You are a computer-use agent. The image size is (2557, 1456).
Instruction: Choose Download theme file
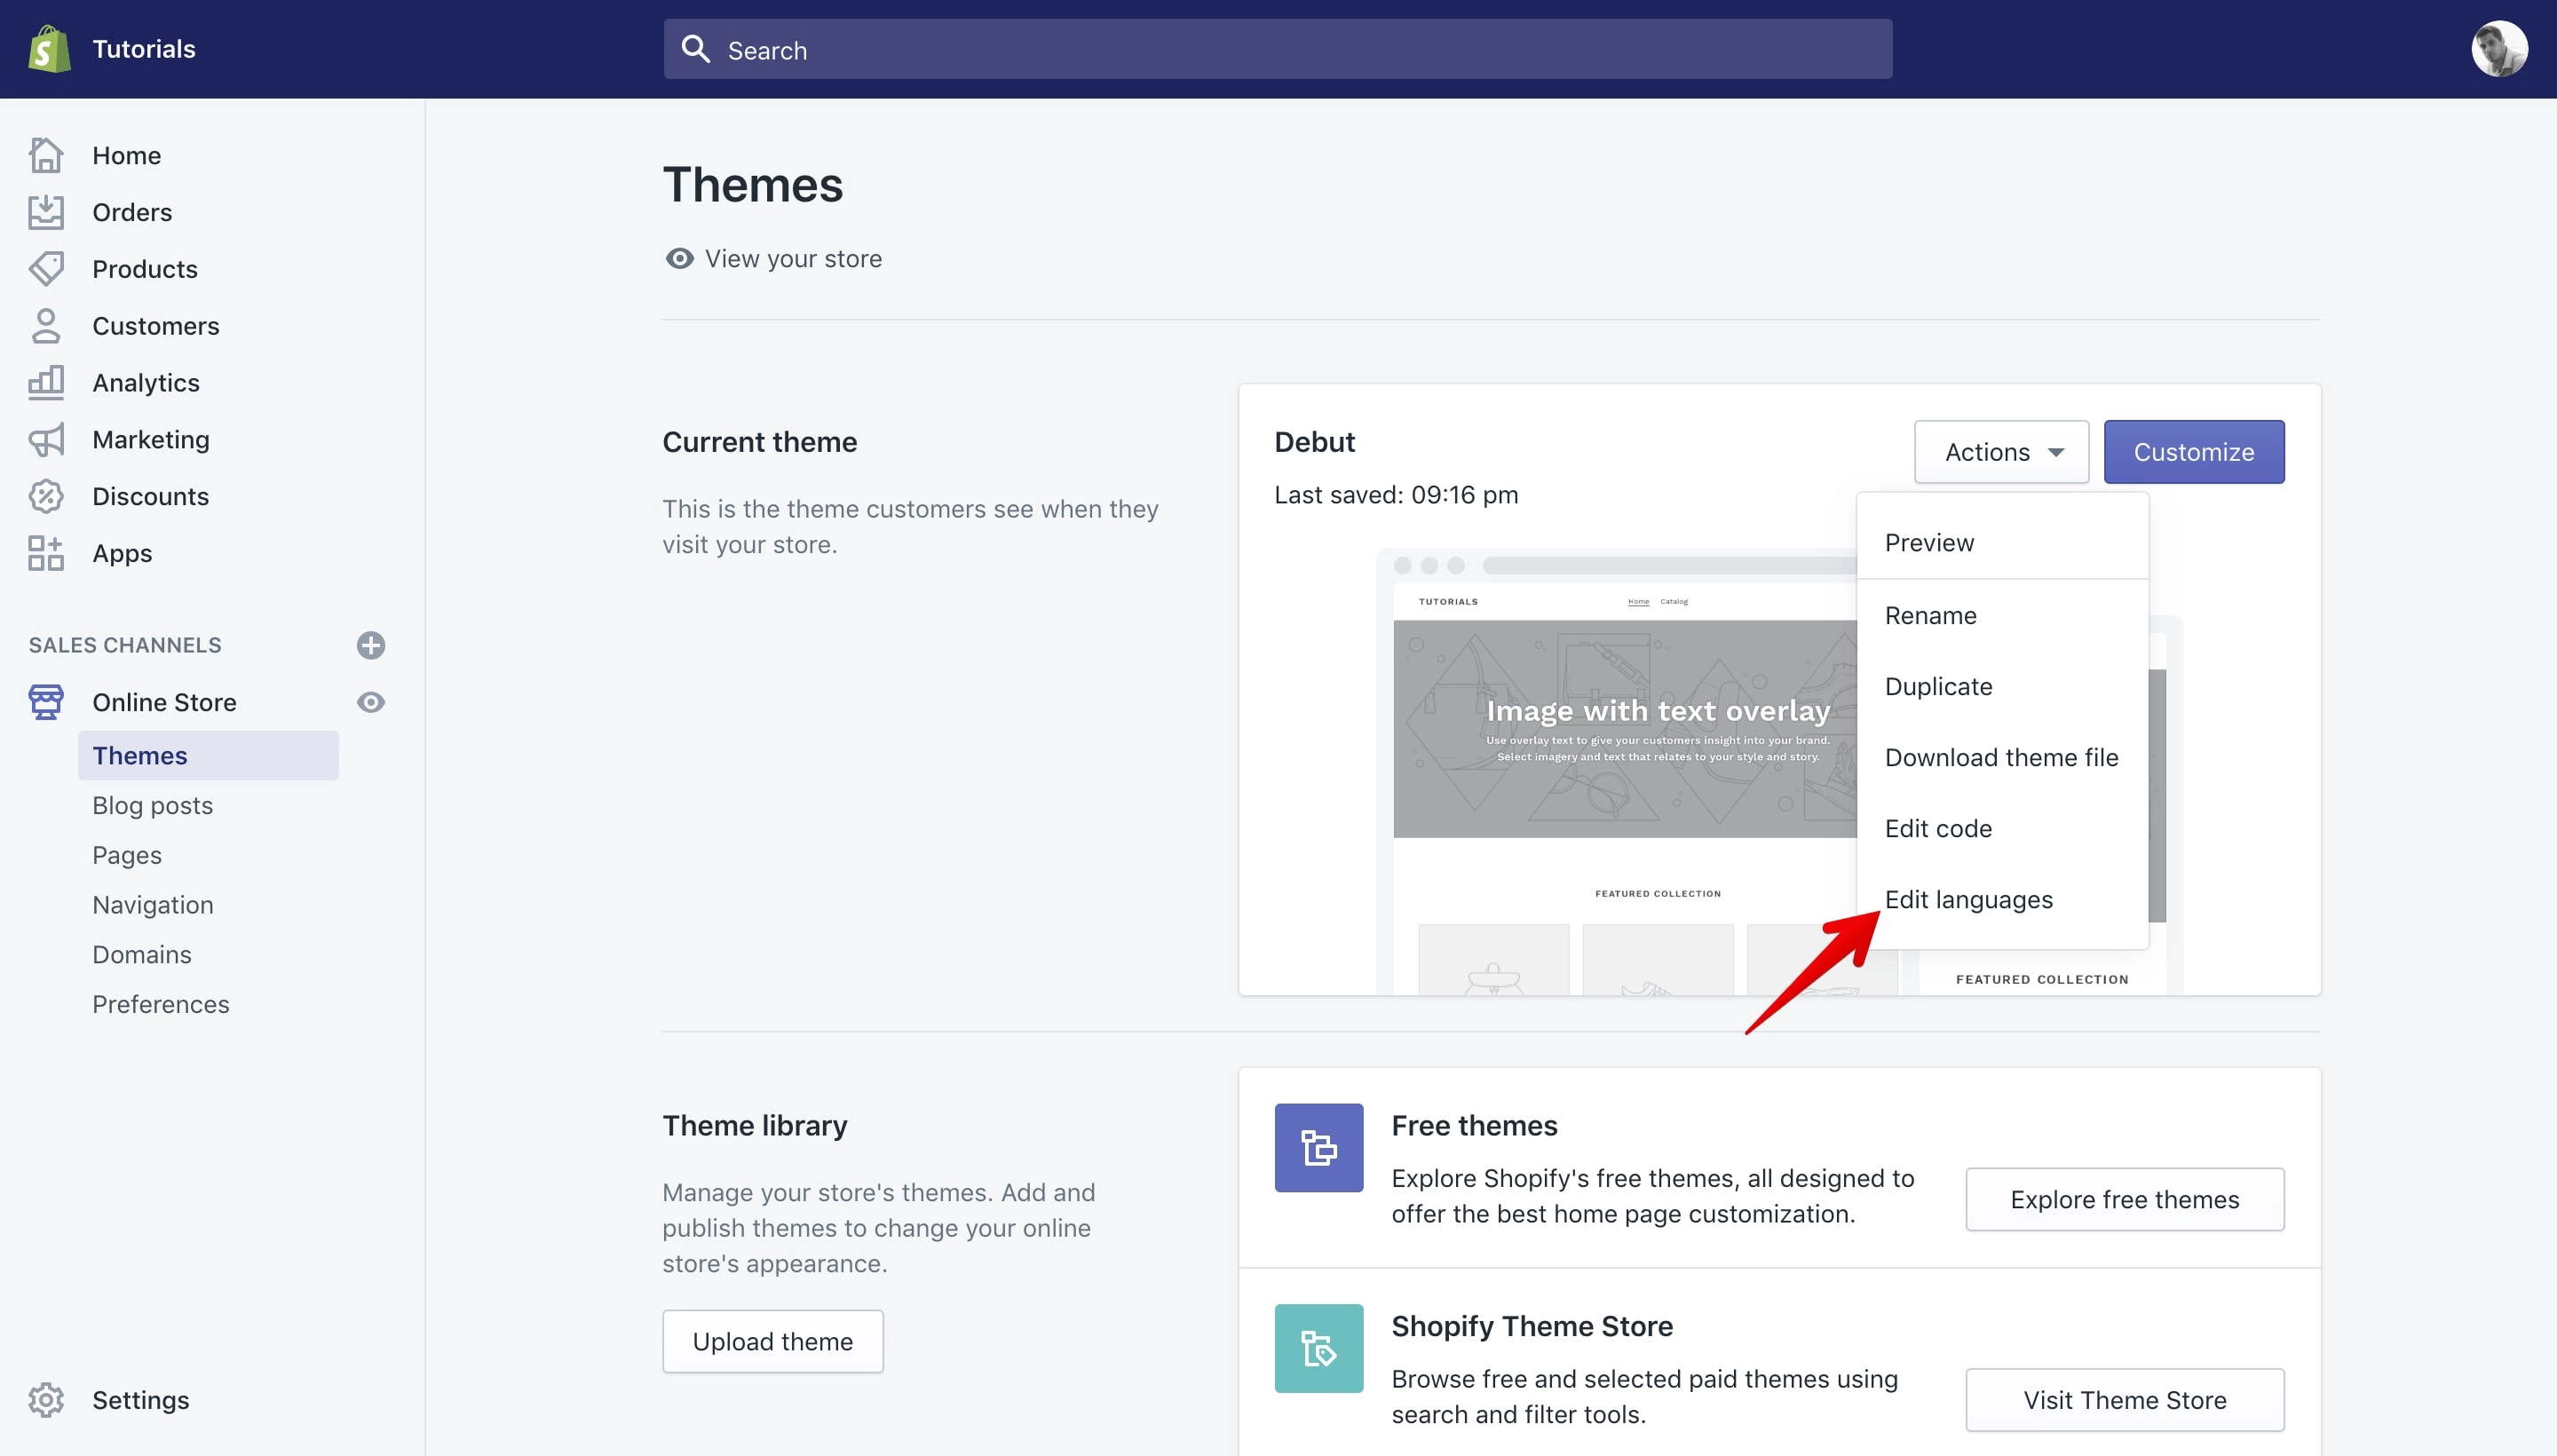coord(2003,757)
